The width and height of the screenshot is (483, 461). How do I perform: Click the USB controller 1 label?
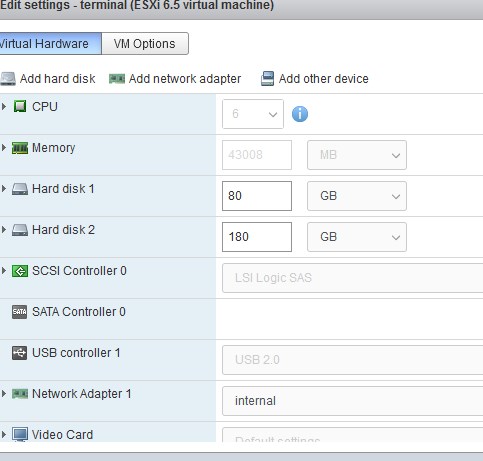click(x=76, y=353)
